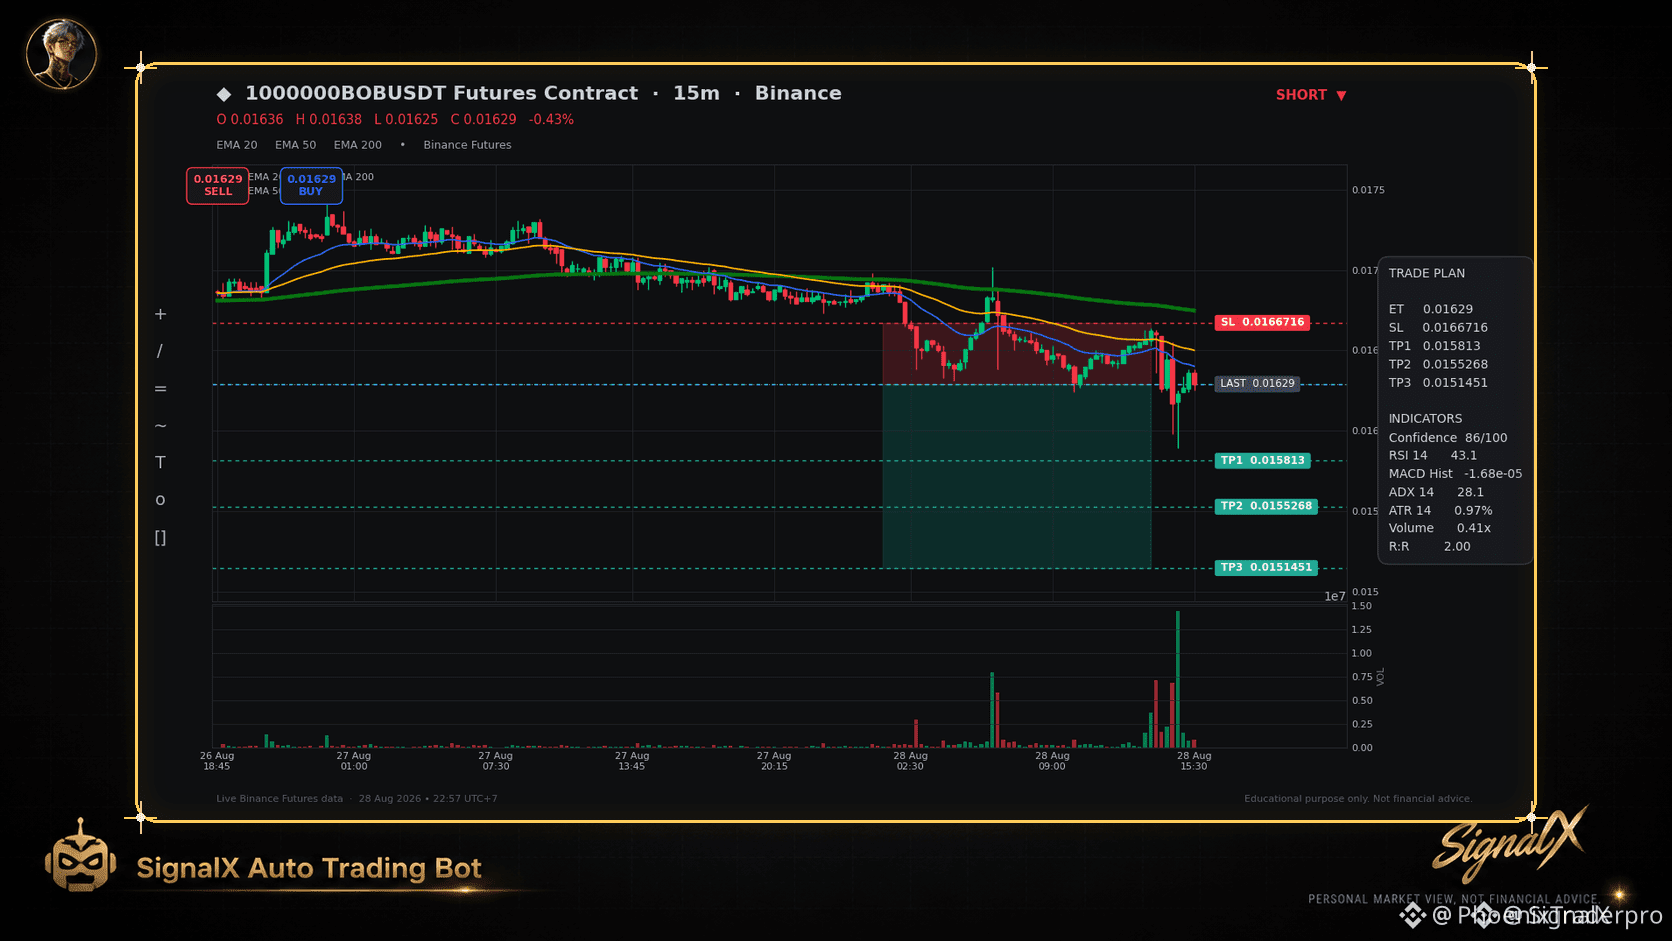This screenshot has width=1672, height=941.
Task: Toggle the EMA 200 indicator label
Action: (358, 145)
